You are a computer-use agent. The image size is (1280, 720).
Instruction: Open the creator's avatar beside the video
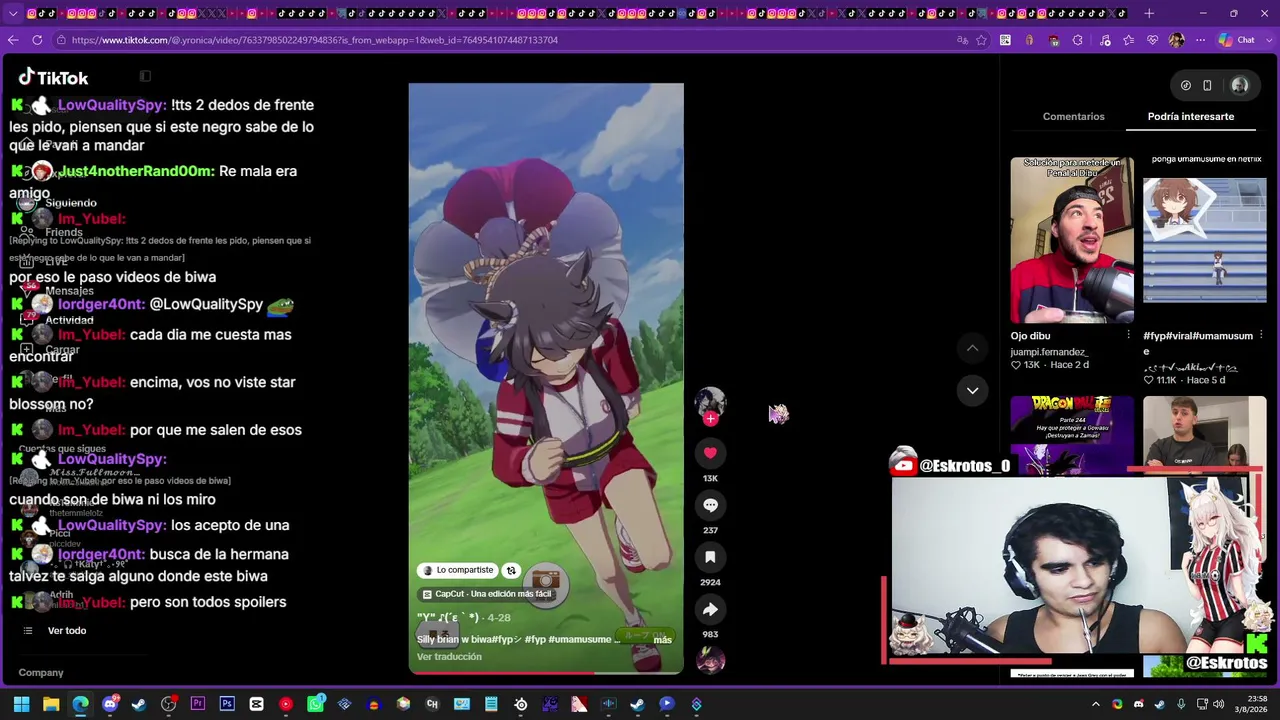coord(710,402)
